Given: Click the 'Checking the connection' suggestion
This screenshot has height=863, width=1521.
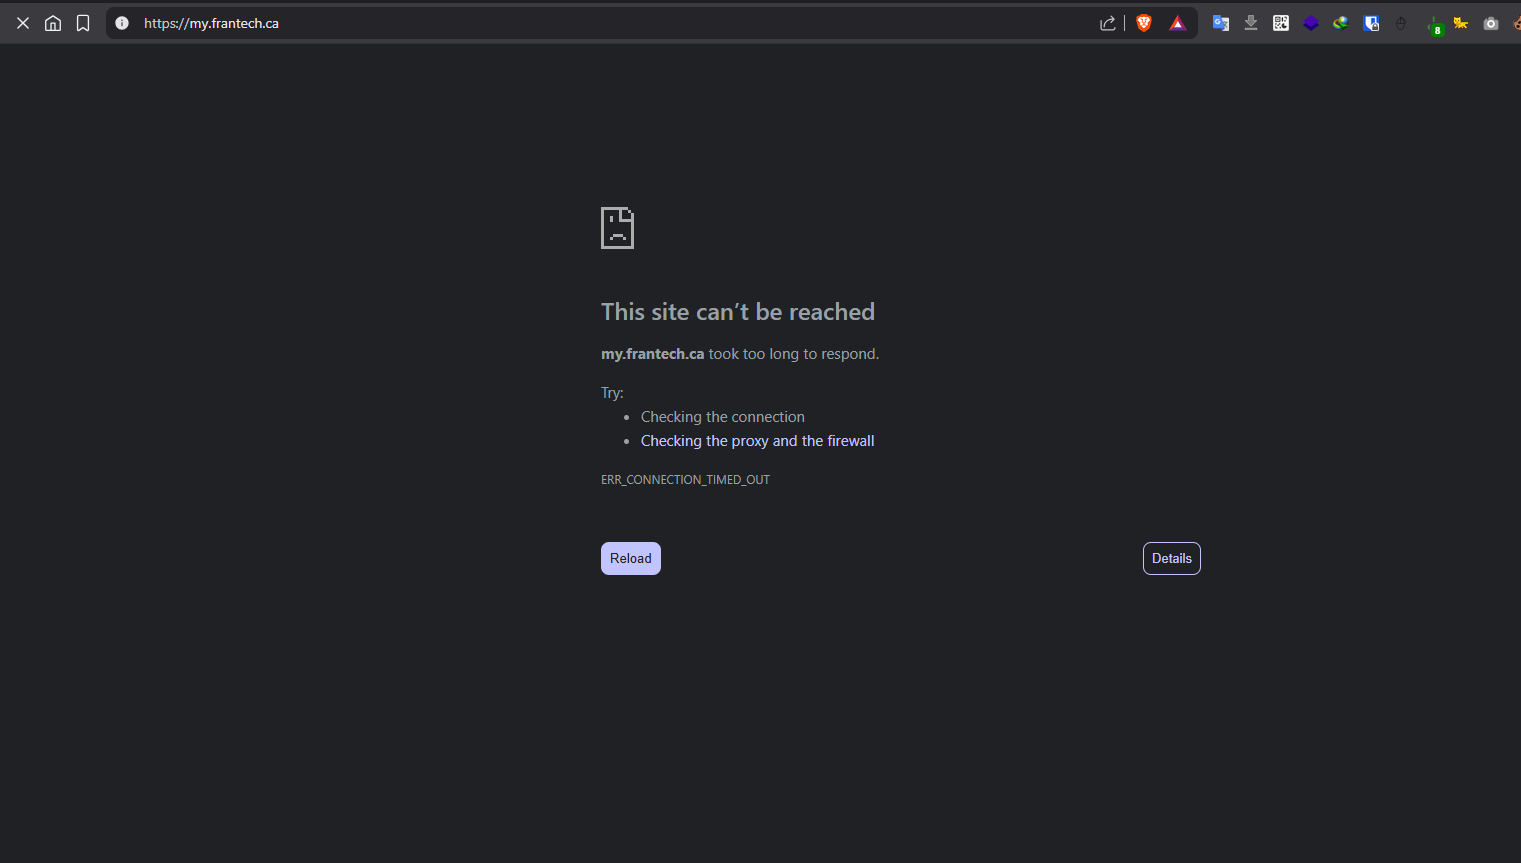Looking at the screenshot, I should [723, 417].
